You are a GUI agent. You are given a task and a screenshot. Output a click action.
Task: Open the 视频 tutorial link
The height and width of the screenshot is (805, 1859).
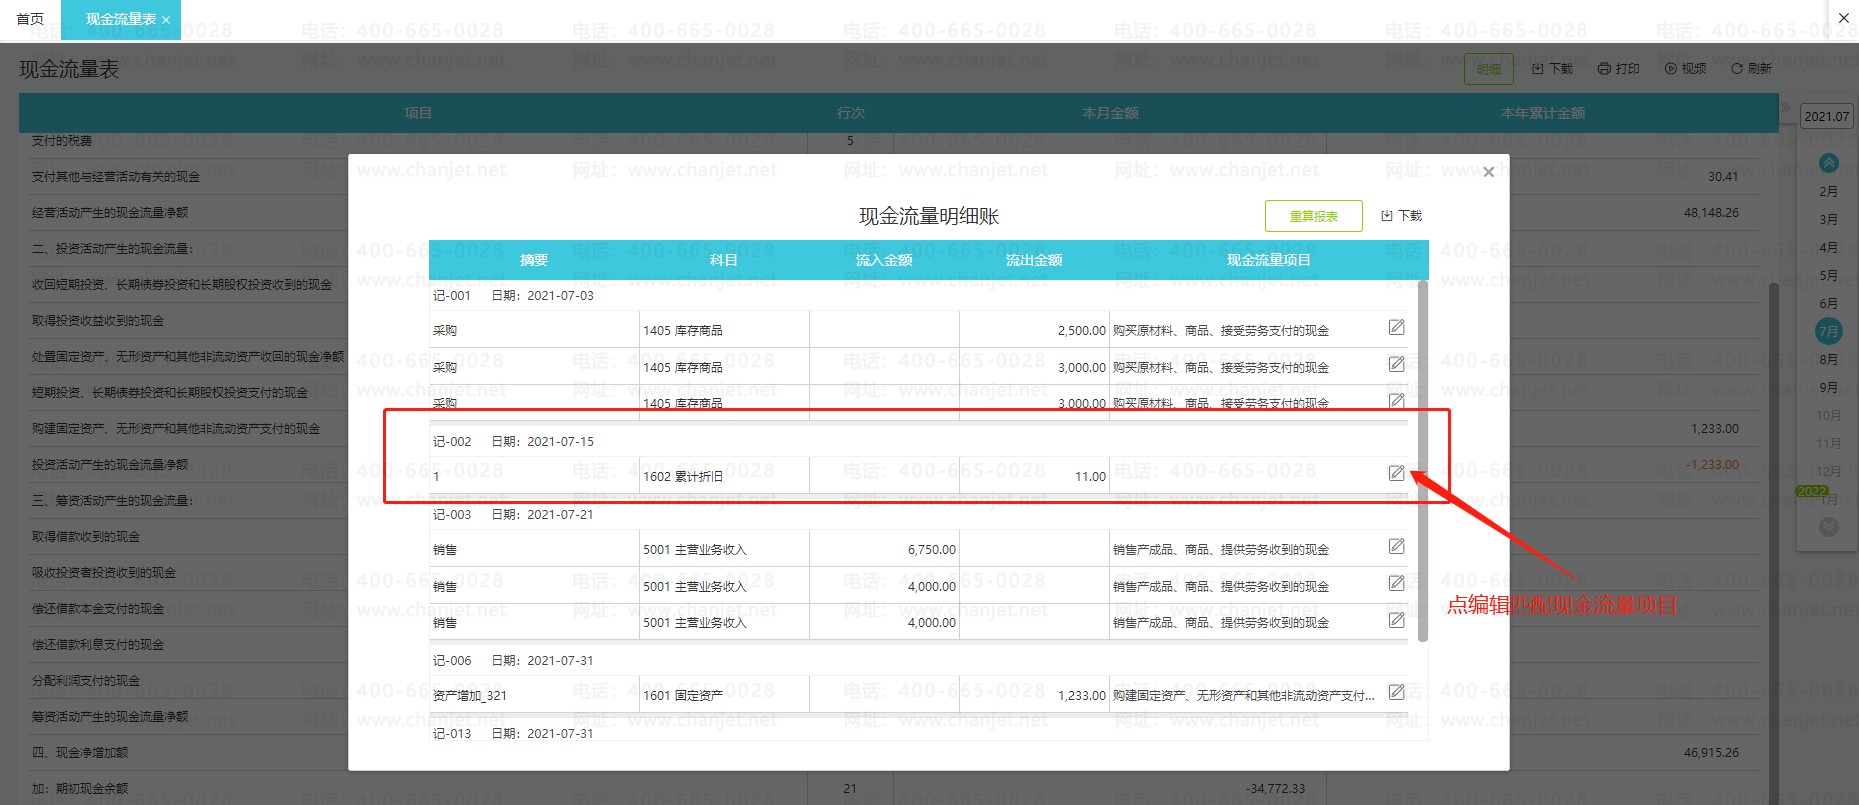point(1685,69)
